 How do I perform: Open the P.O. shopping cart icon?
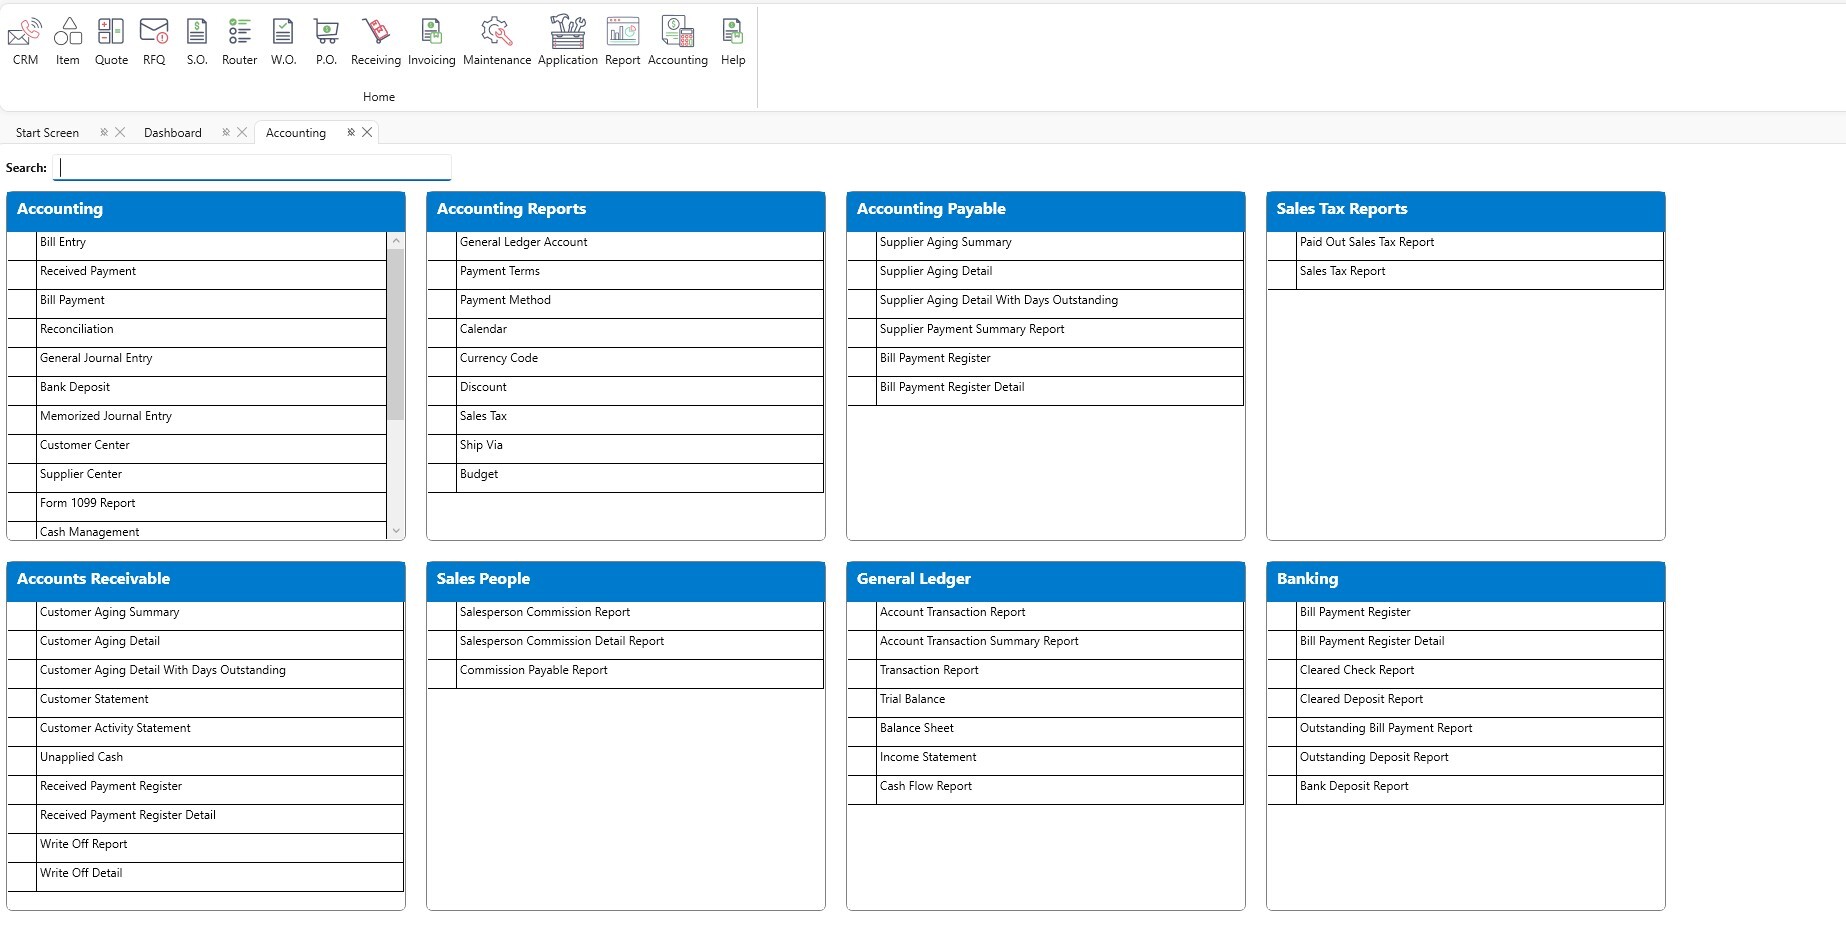tap(326, 33)
